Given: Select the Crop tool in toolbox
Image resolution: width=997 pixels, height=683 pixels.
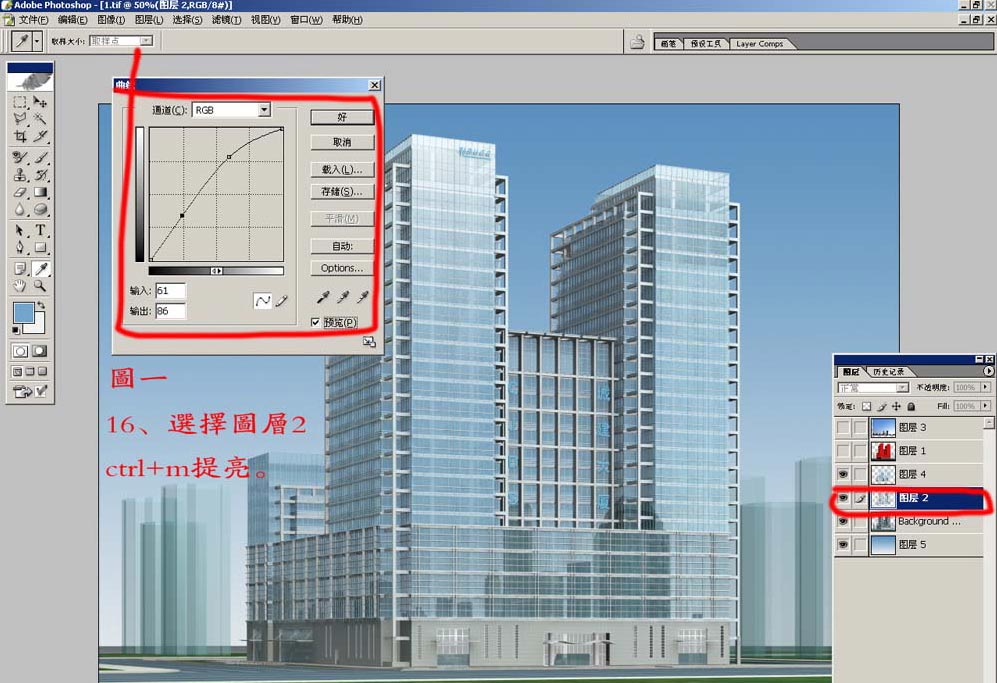Looking at the screenshot, I should tap(20, 137).
